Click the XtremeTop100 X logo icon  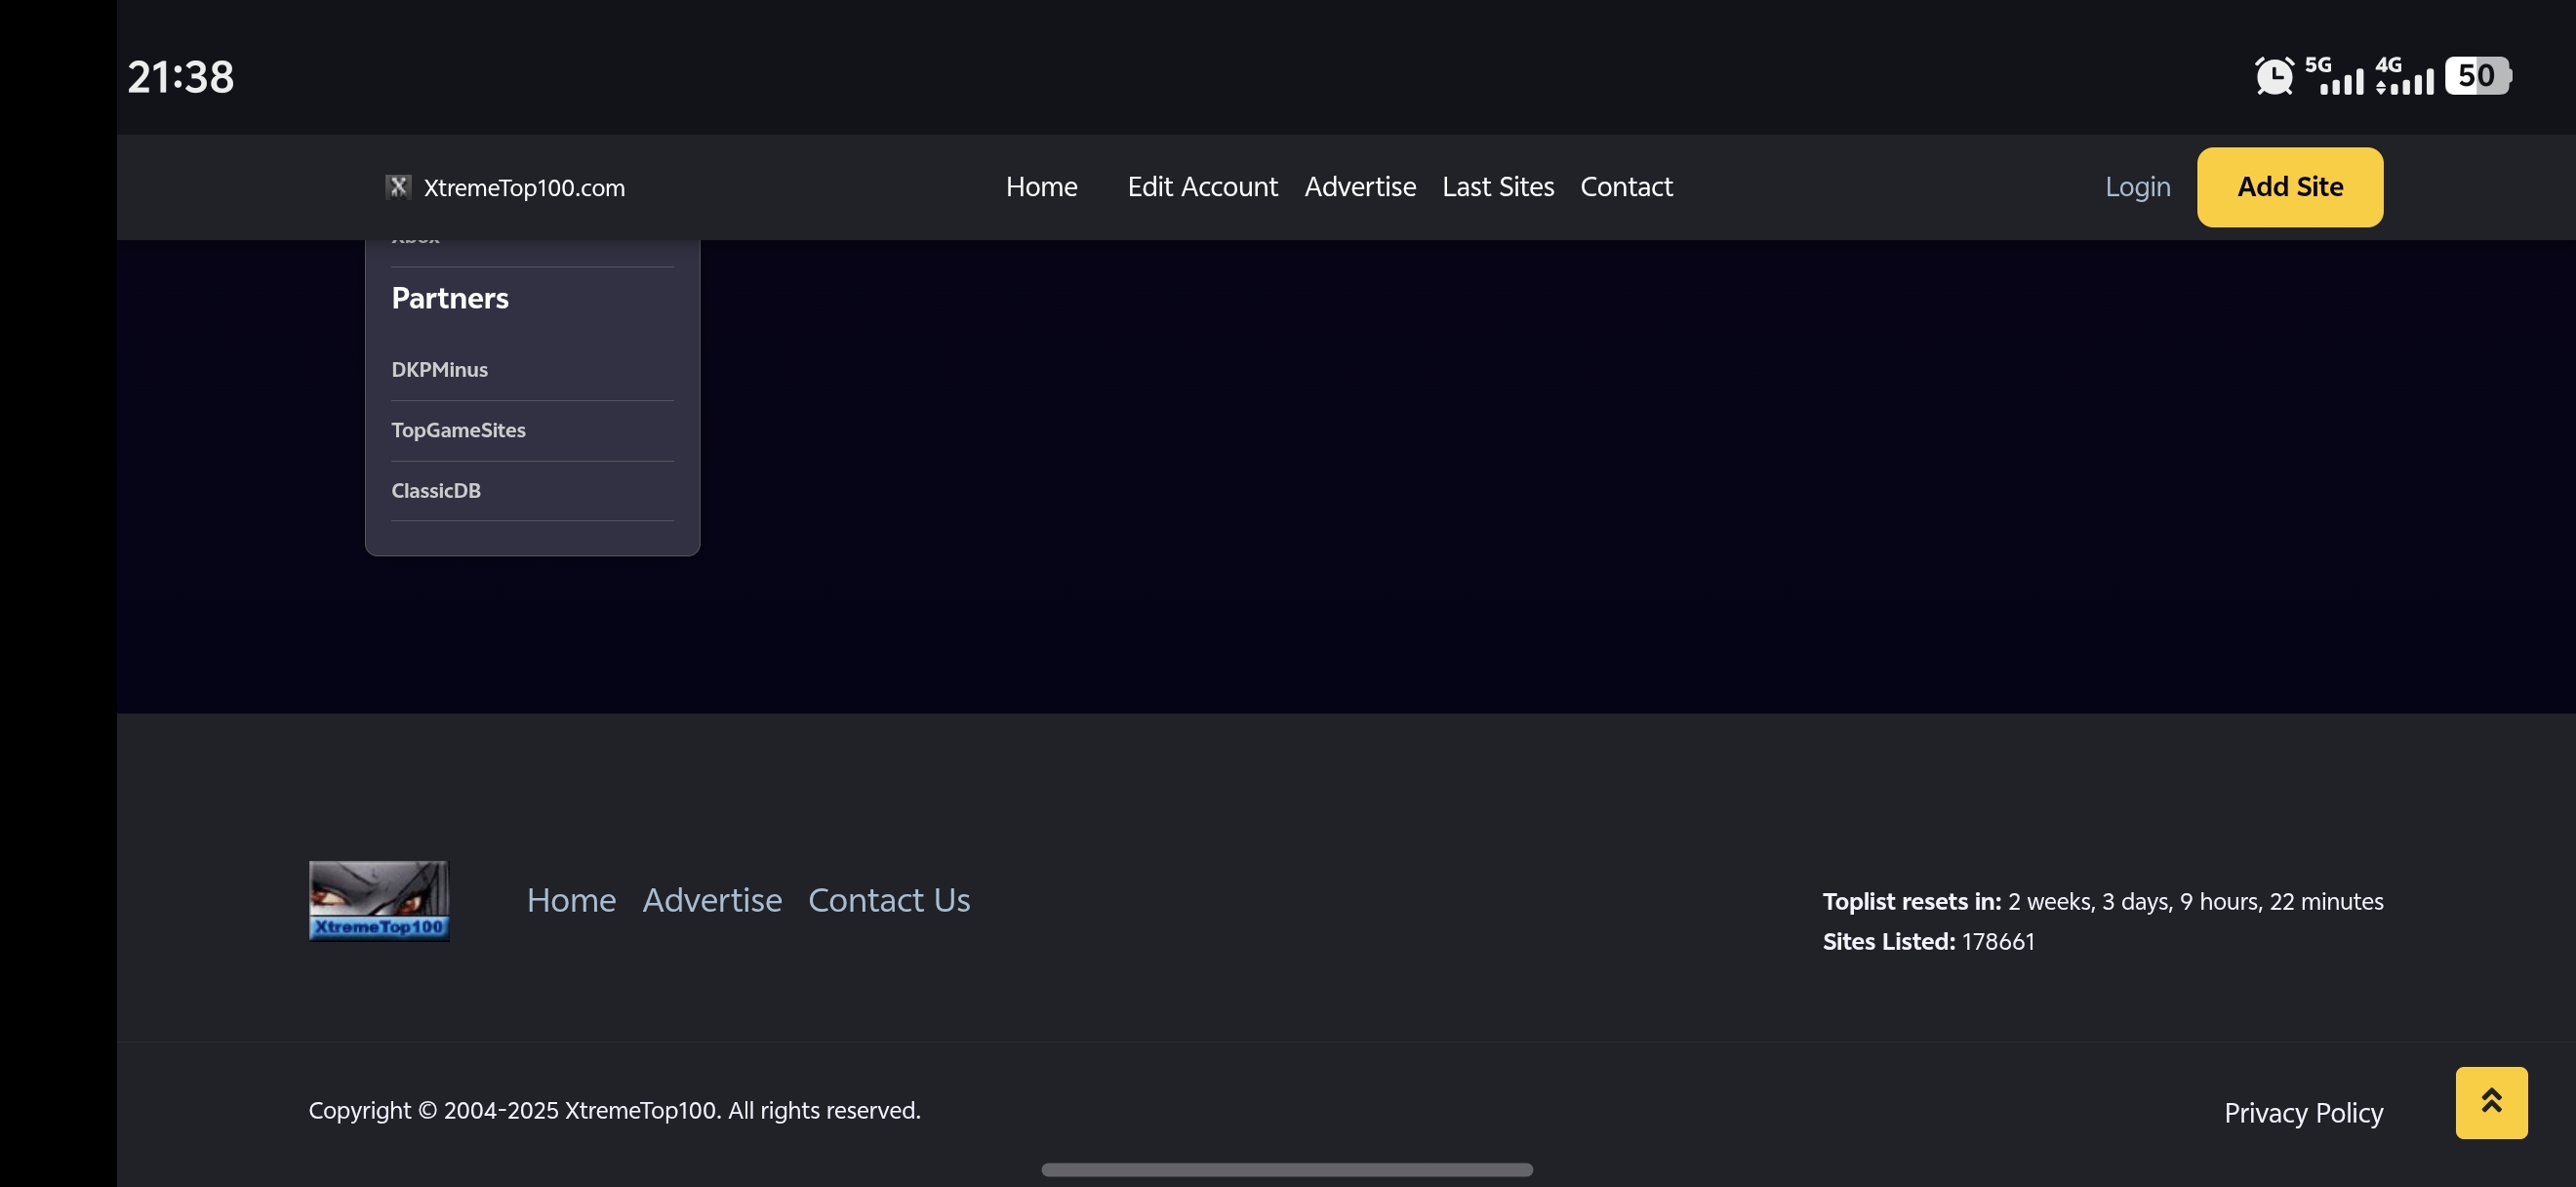click(x=398, y=187)
